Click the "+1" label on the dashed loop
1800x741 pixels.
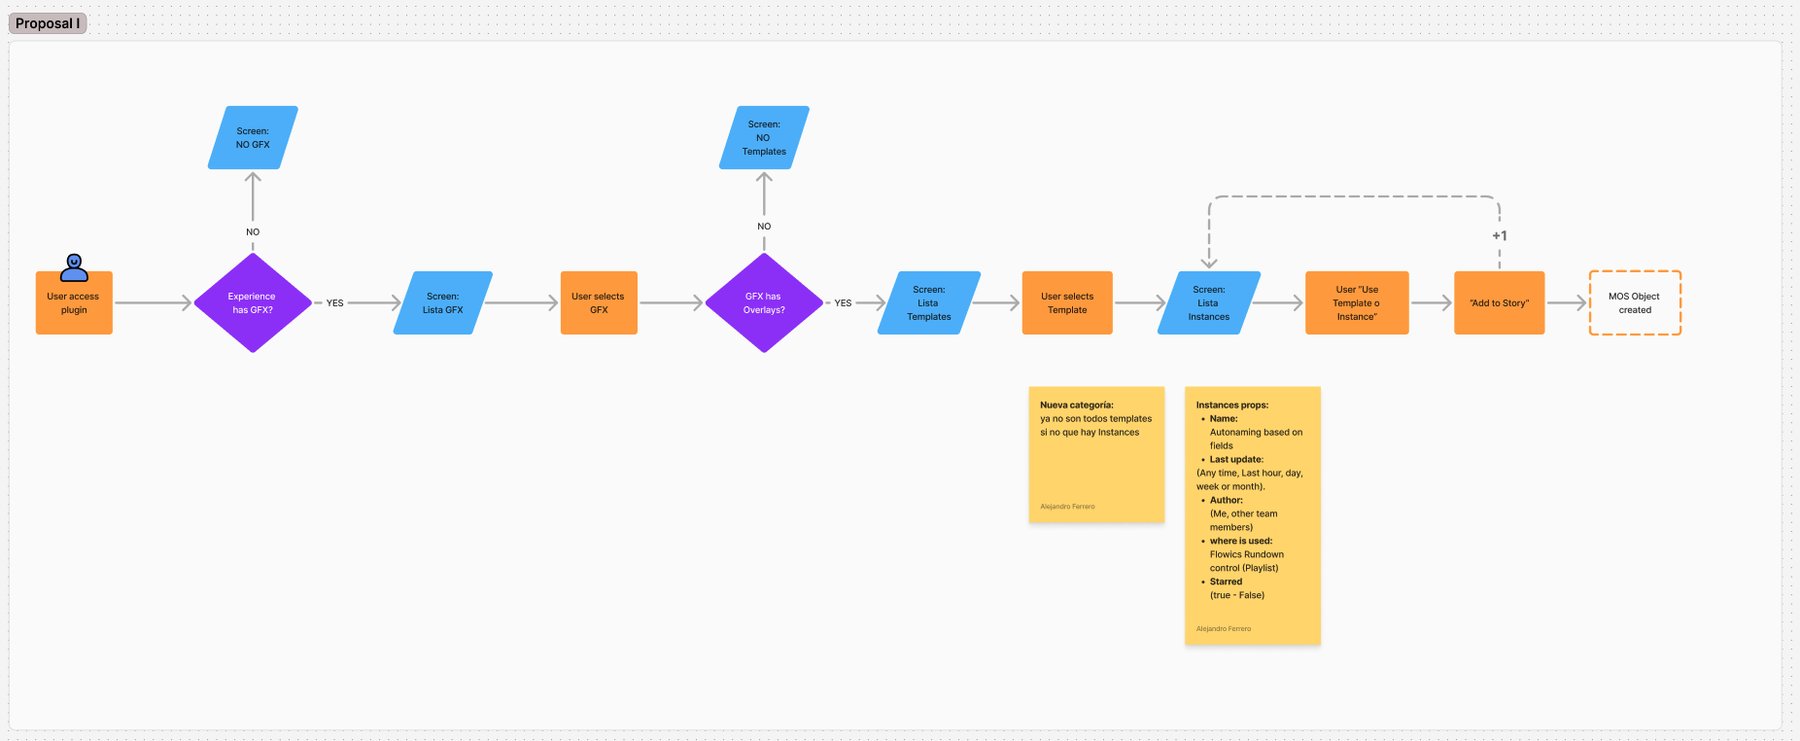(x=1499, y=236)
